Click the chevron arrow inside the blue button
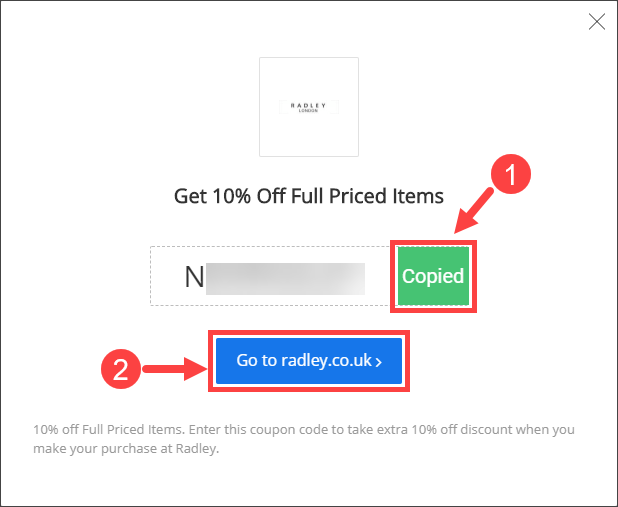 point(378,362)
